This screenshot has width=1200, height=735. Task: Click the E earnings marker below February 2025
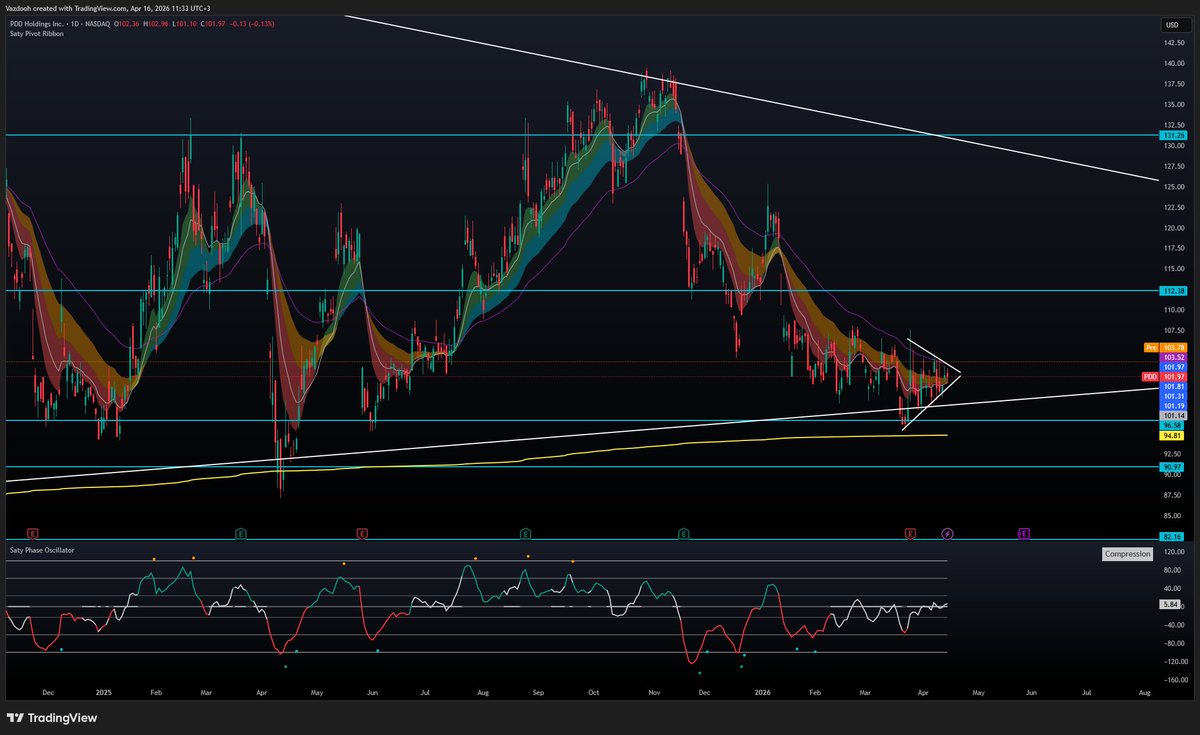click(240, 534)
